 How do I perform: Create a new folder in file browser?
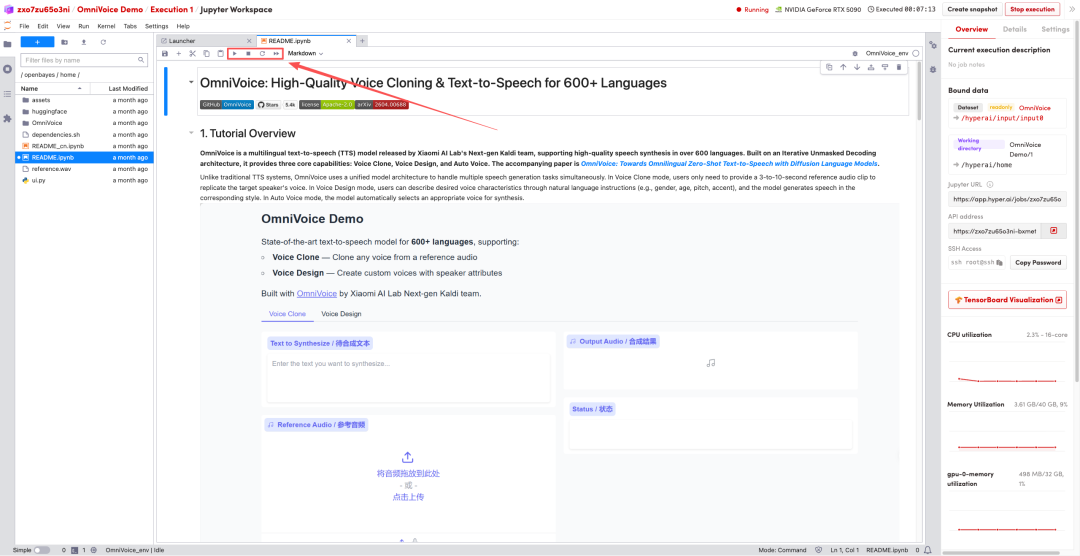point(65,42)
